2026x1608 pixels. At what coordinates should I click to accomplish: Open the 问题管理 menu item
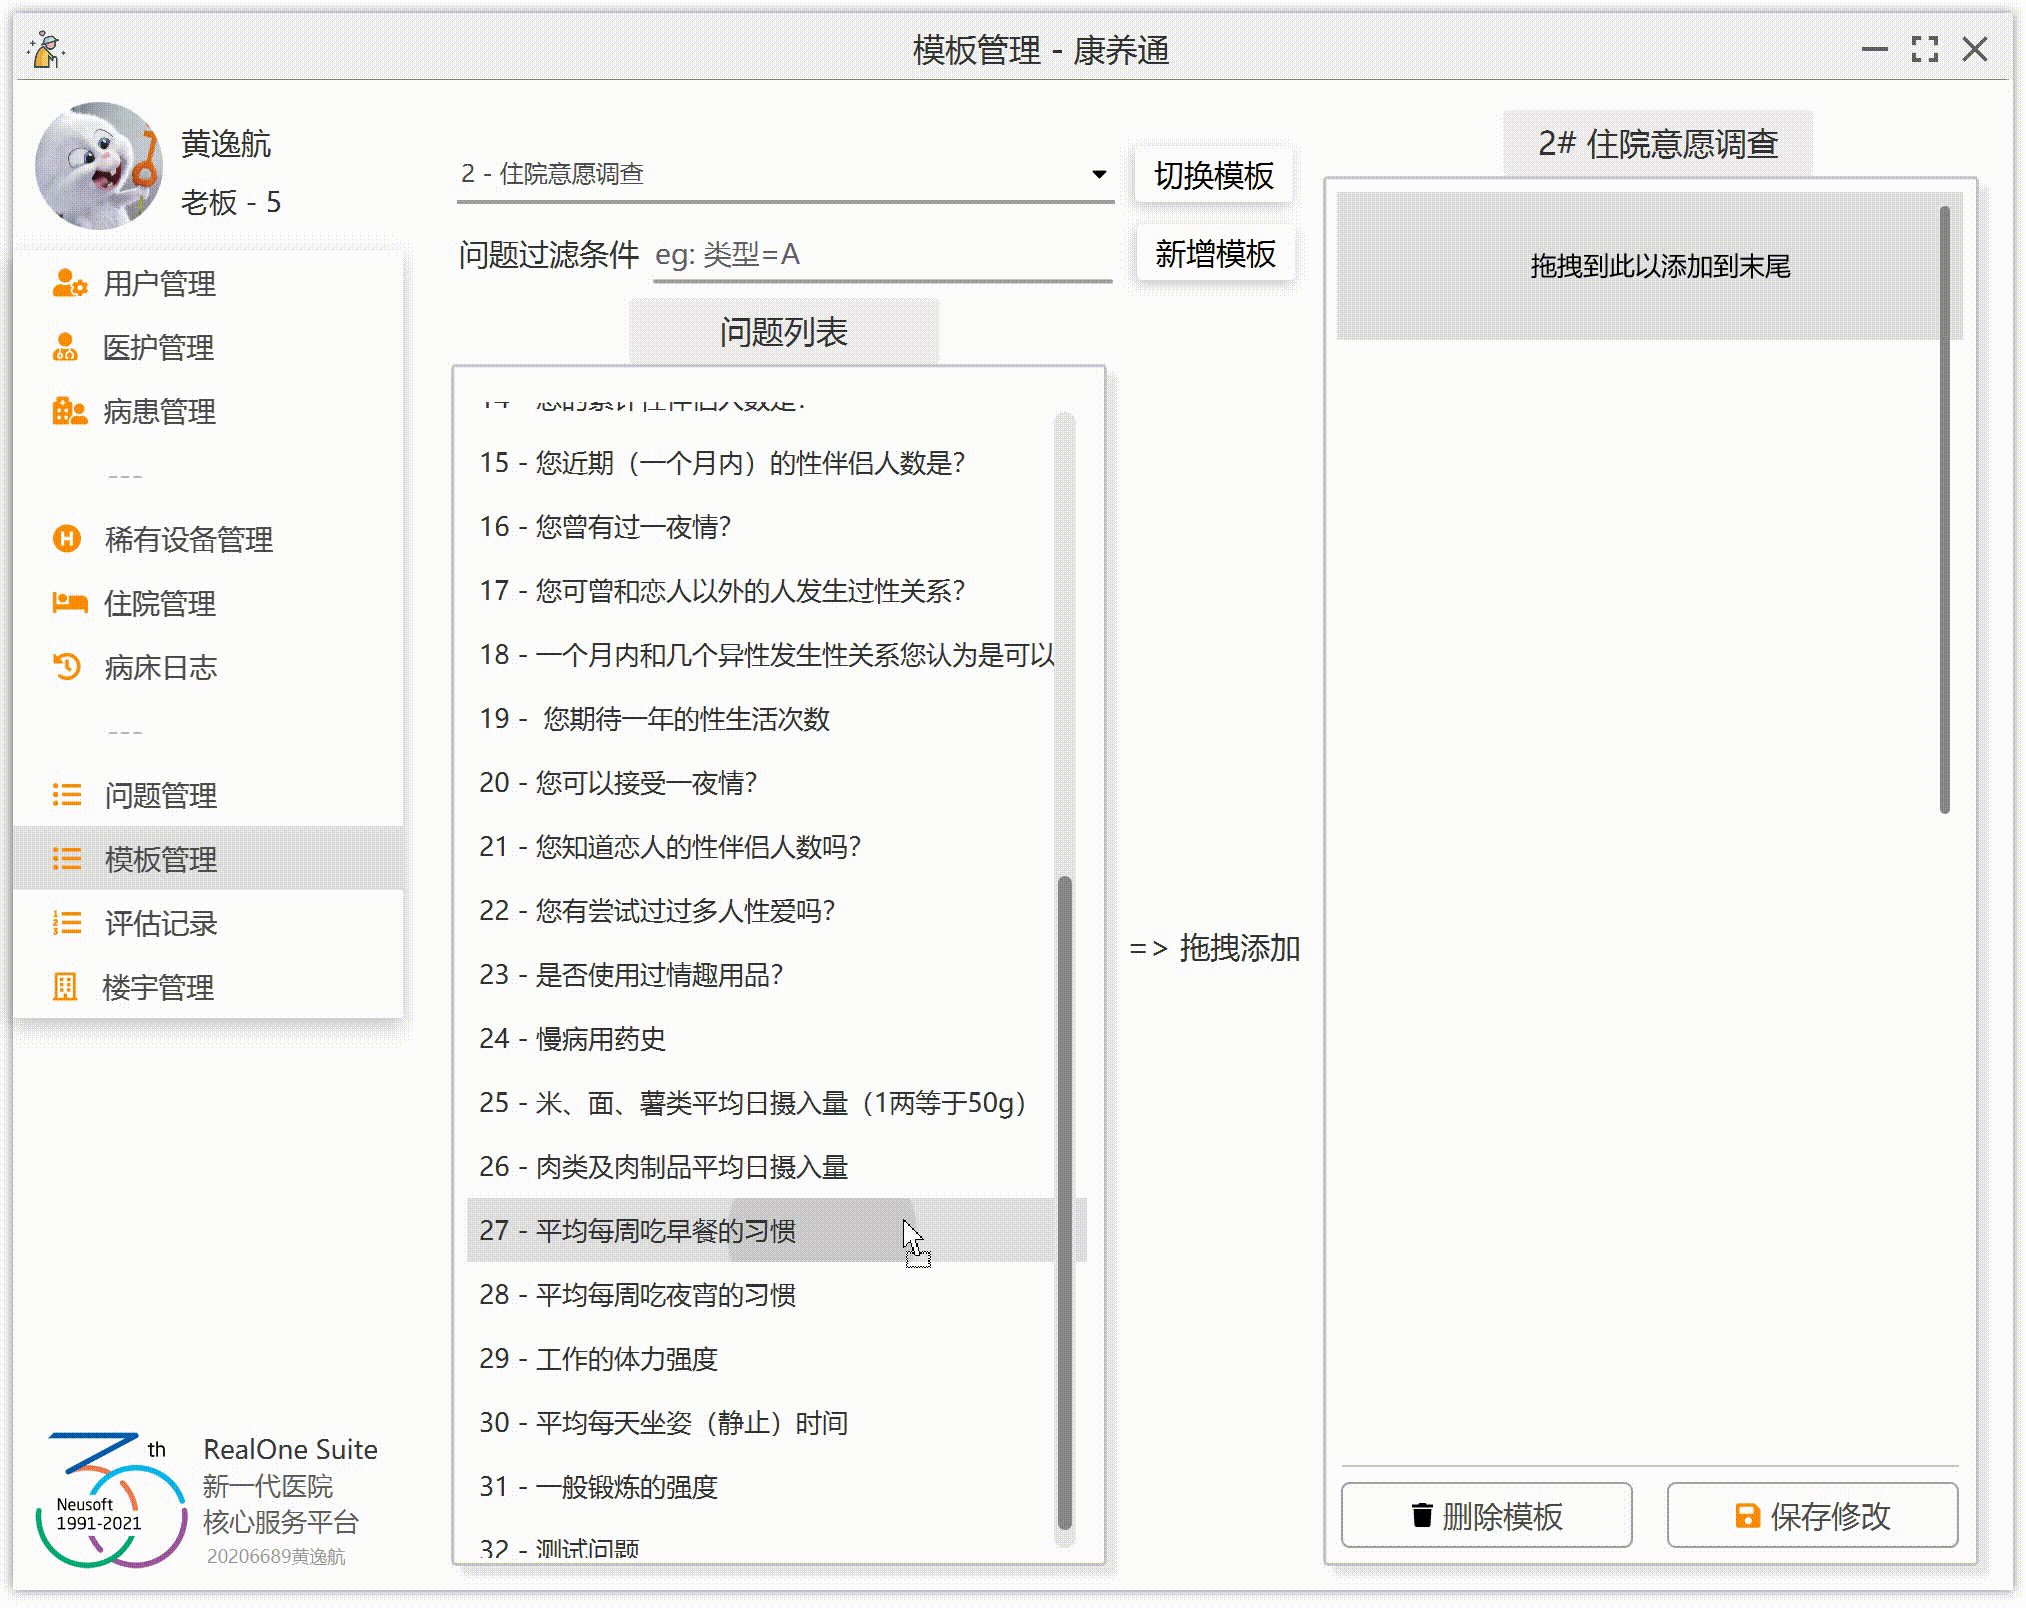pyautogui.click(x=160, y=796)
